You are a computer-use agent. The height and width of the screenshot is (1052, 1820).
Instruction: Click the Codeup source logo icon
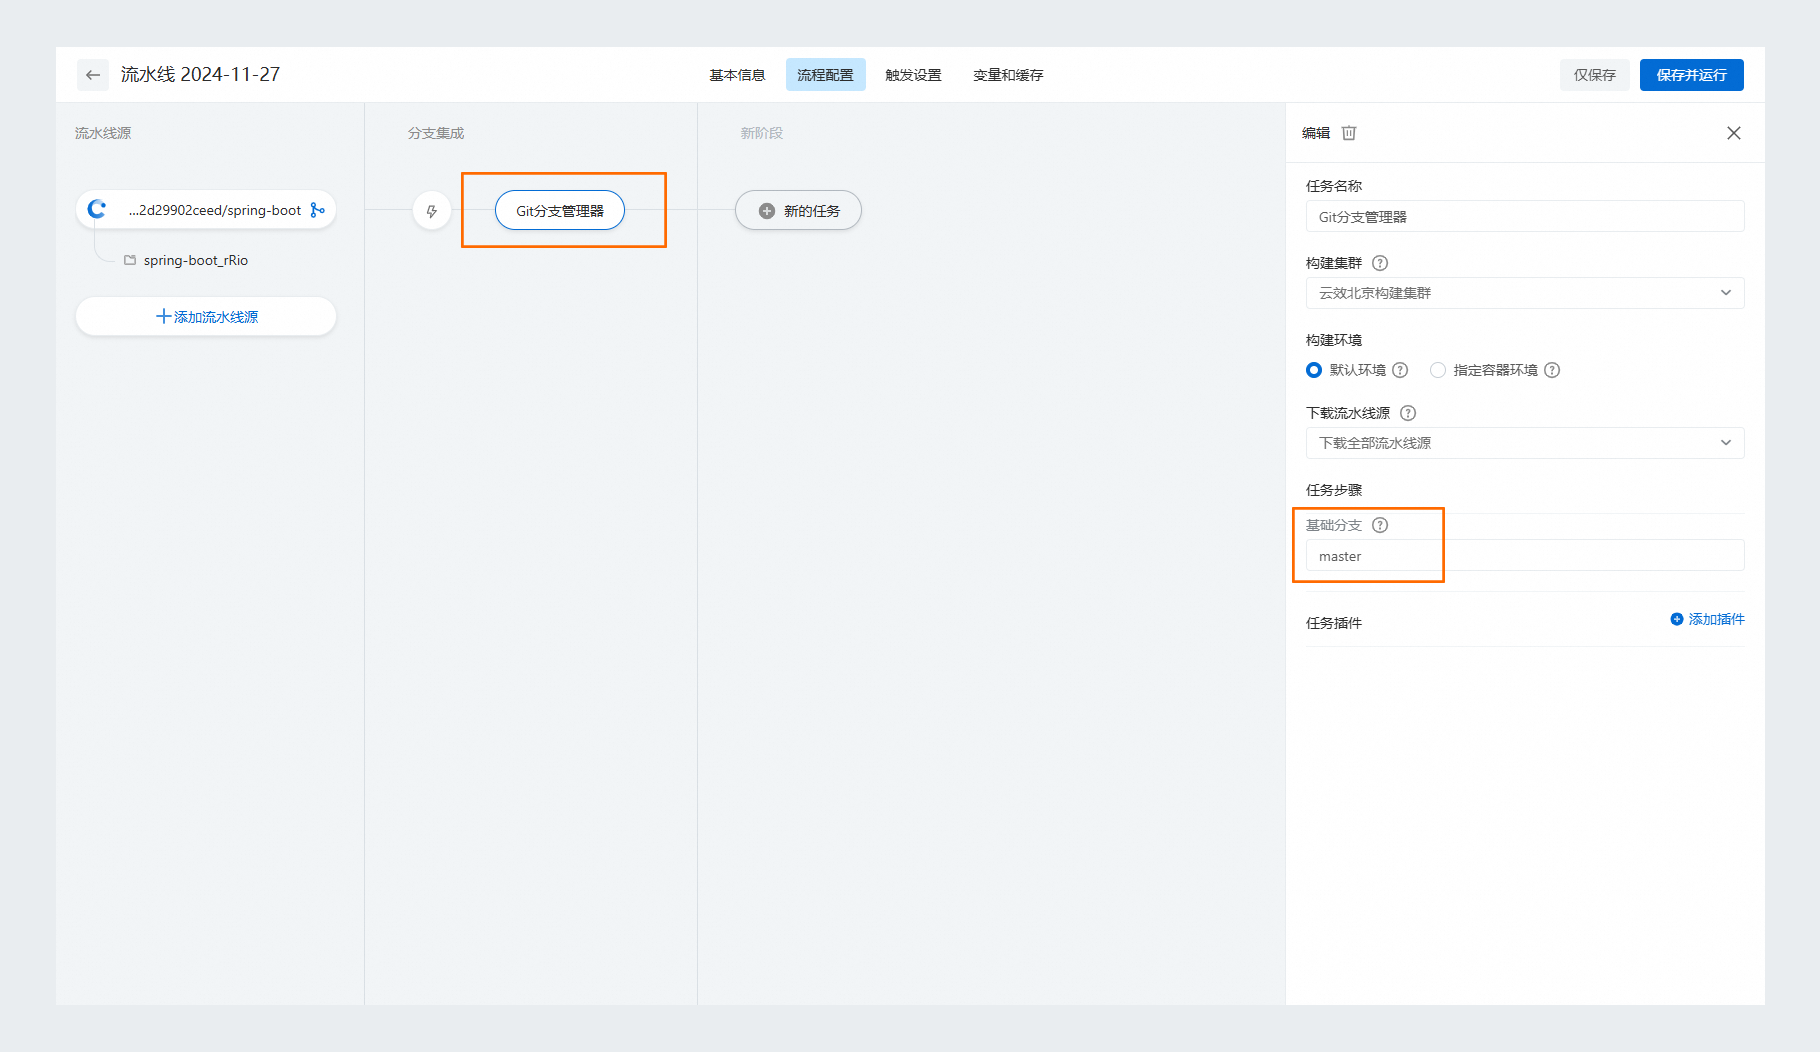[x=97, y=209]
